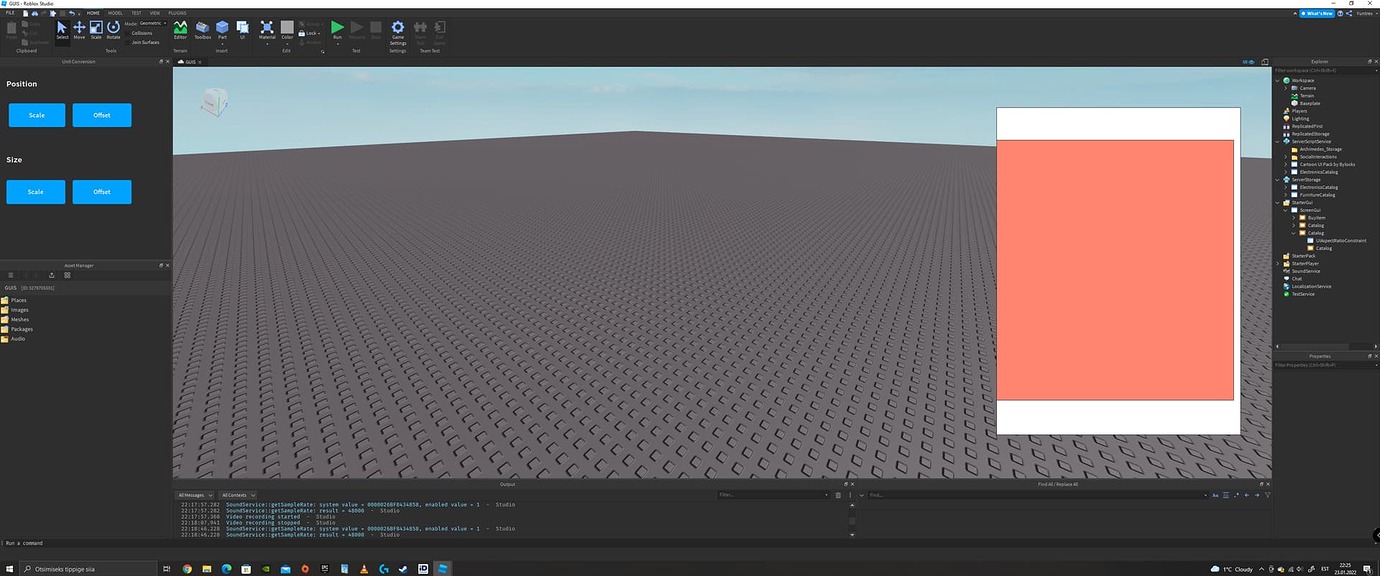Open the All Contexts filter dropdown
Viewport: 1380px width, 576px height.
pos(237,495)
